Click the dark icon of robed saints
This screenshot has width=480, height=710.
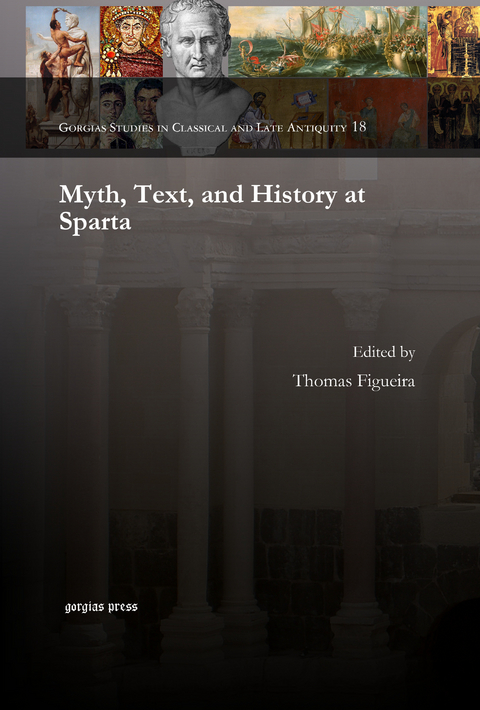click(x=454, y=113)
